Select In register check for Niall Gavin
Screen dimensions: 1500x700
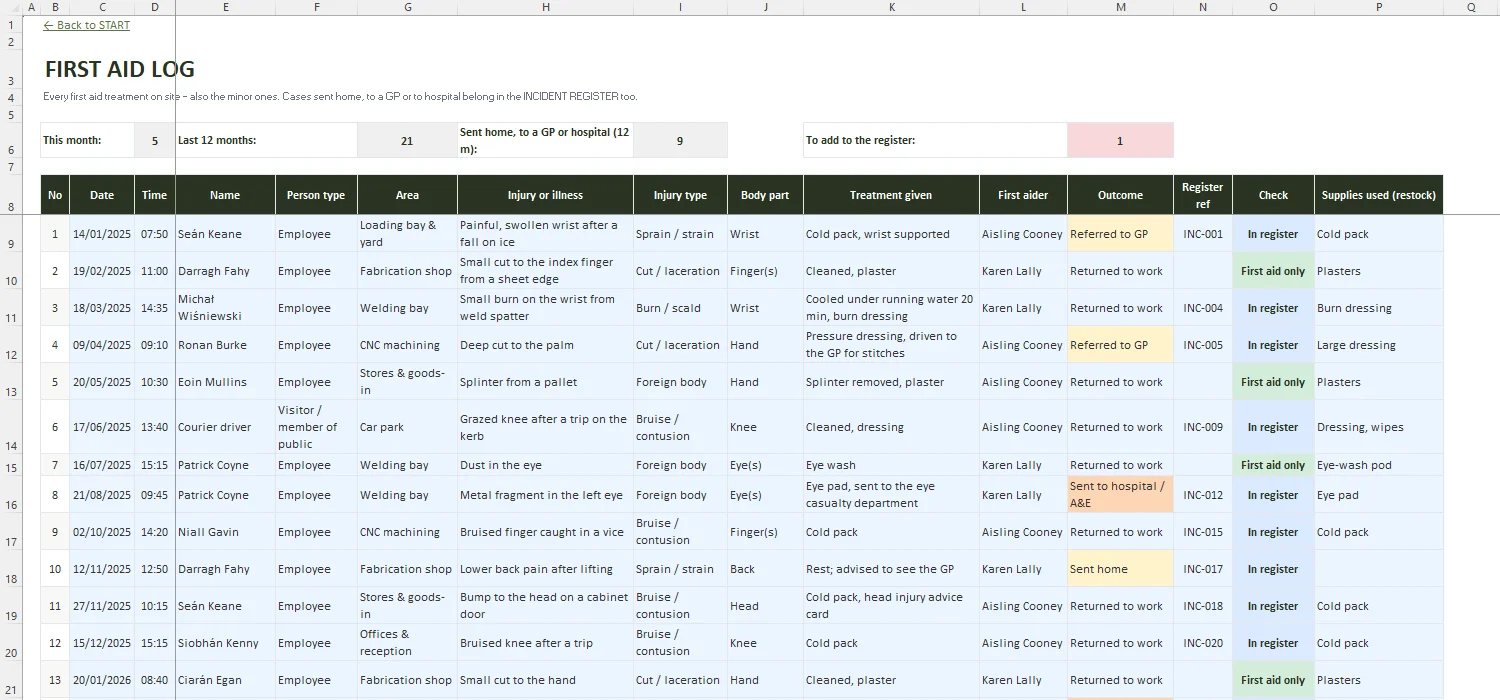(x=1273, y=532)
